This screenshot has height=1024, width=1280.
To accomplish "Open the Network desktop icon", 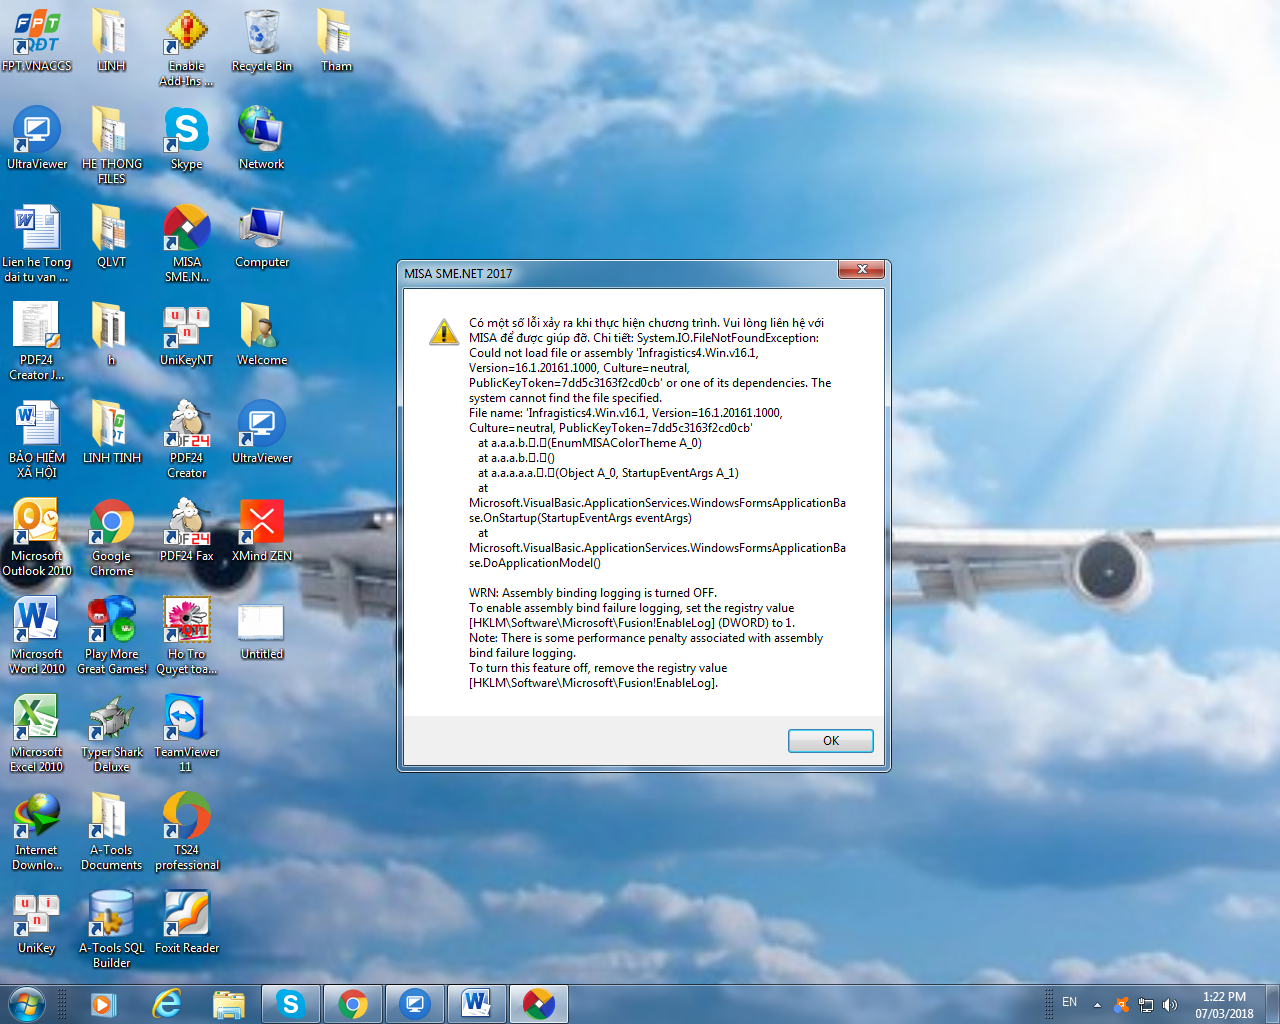I will [x=261, y=138].
